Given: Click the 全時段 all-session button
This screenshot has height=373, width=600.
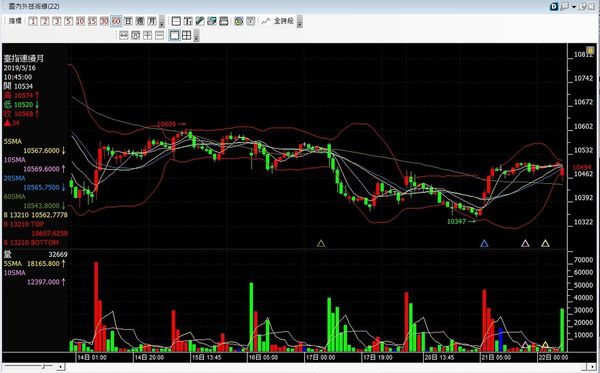Looking at the screenshot, I should (284, 21).
